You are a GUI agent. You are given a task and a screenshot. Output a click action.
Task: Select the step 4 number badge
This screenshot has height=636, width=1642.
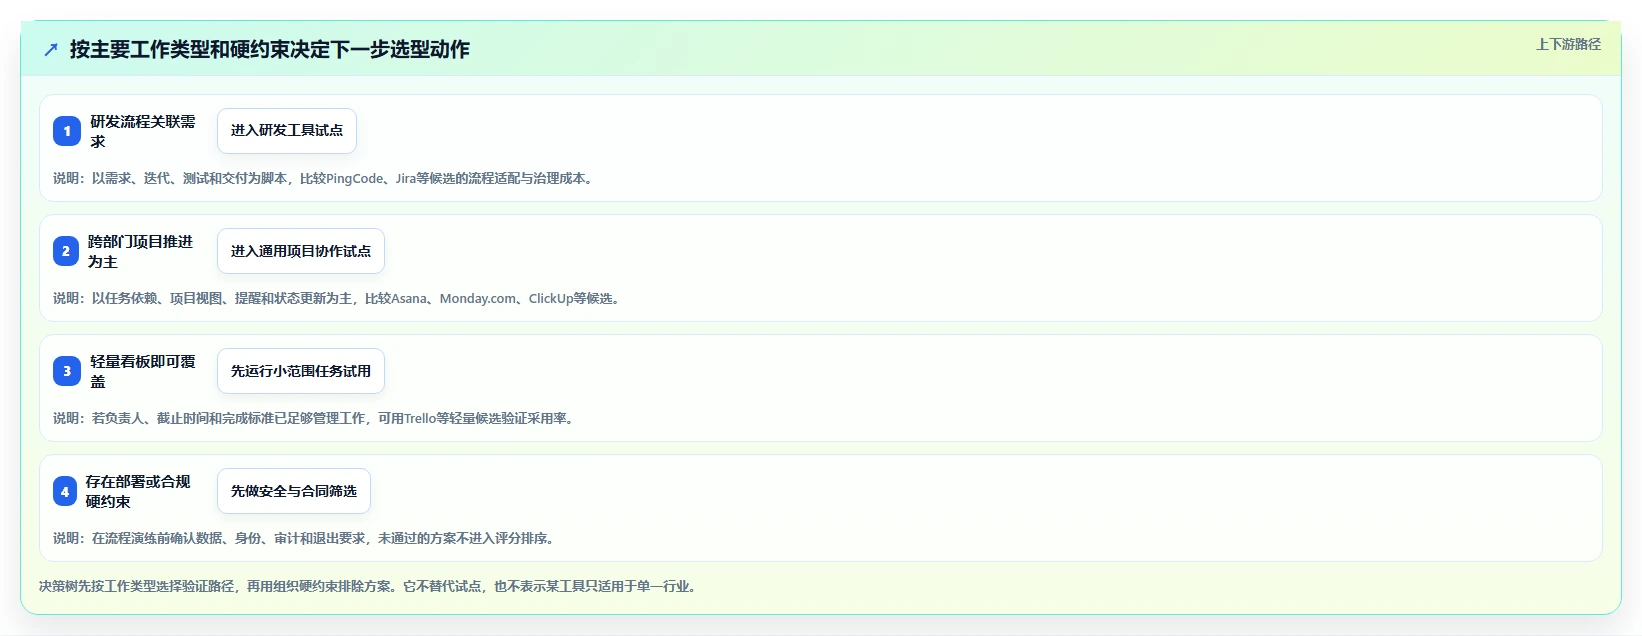tap(65, 491)
